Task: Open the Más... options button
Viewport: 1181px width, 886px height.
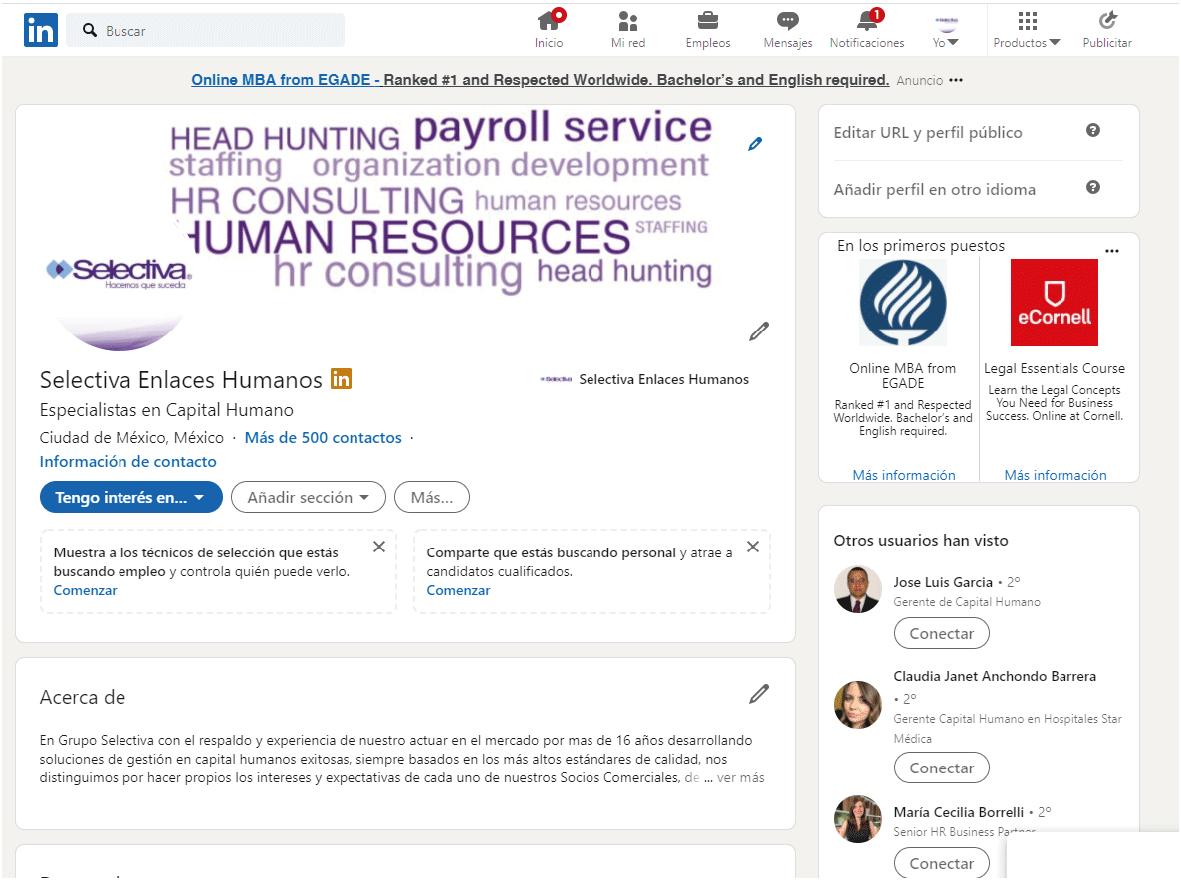Action: (x=432, y=497)
